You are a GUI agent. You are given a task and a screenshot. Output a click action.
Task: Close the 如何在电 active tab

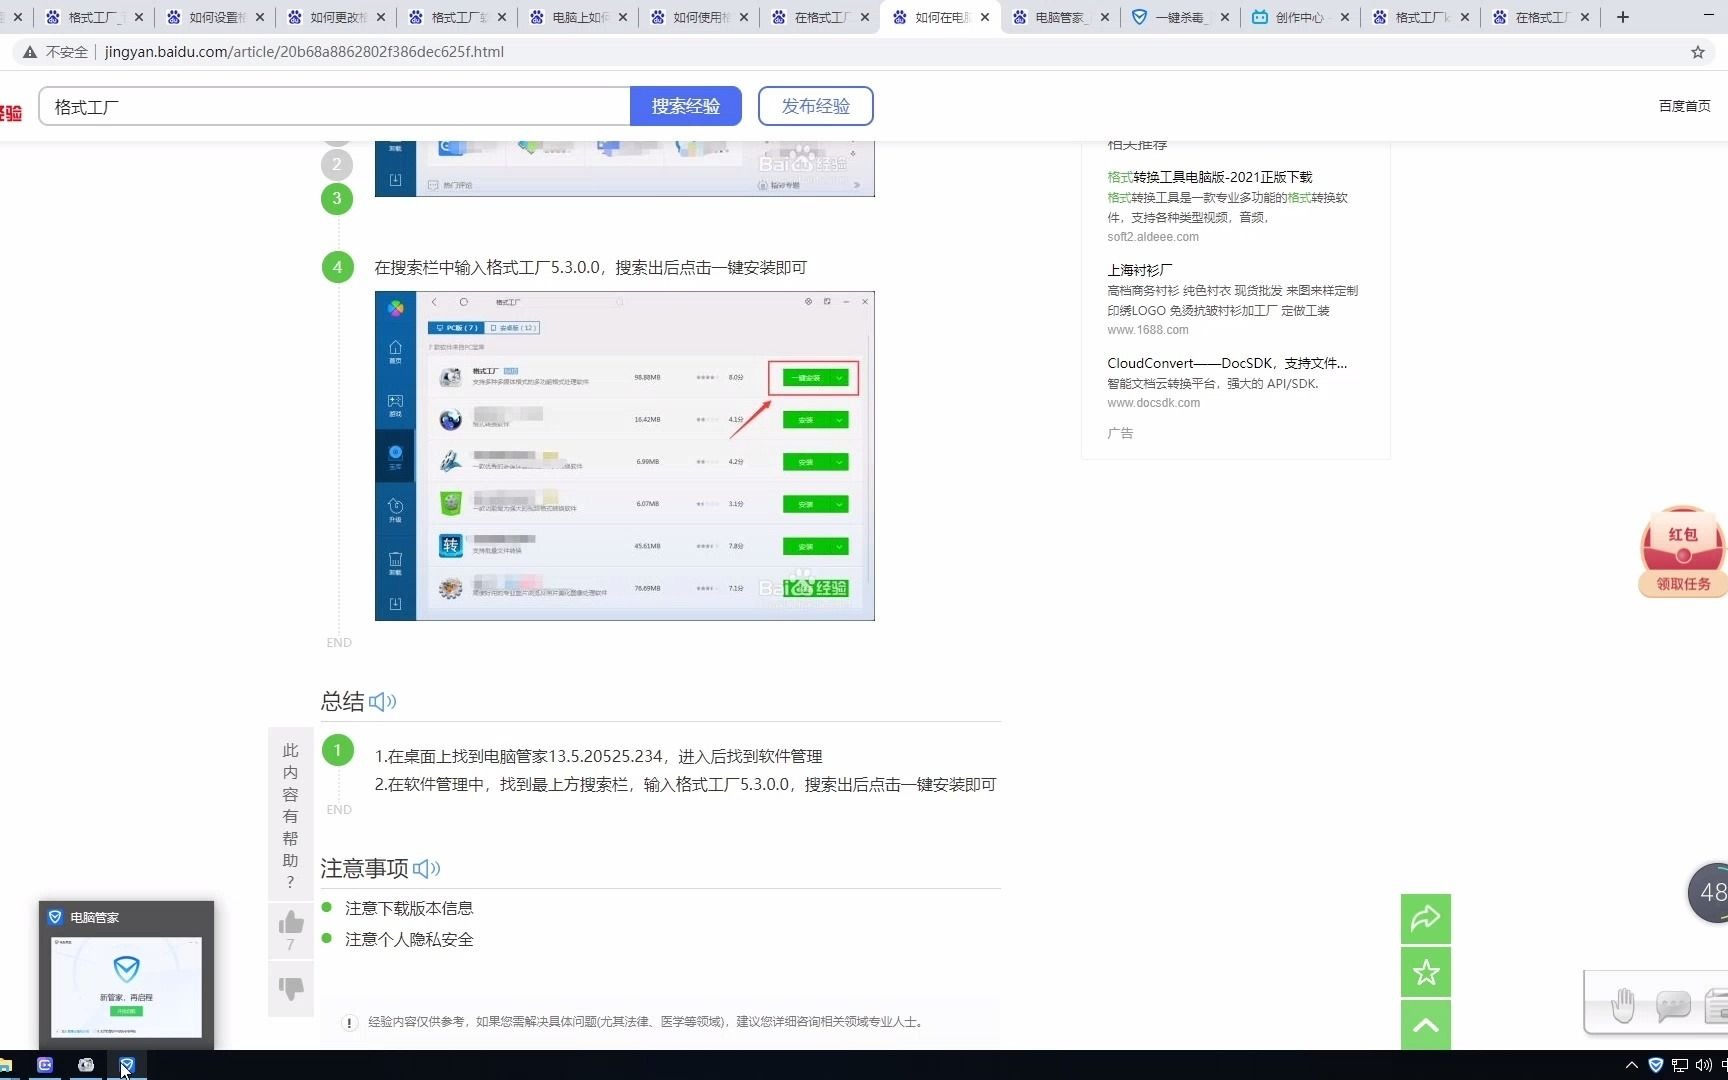pos(985,17)
